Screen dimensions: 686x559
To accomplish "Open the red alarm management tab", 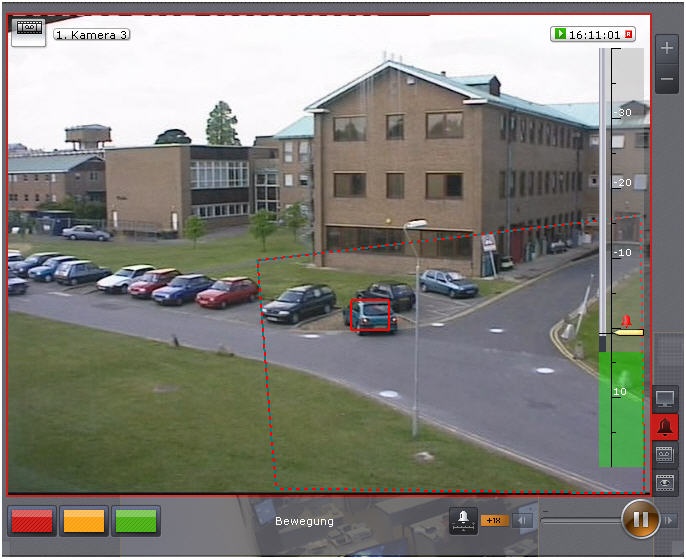I will 665,426.
